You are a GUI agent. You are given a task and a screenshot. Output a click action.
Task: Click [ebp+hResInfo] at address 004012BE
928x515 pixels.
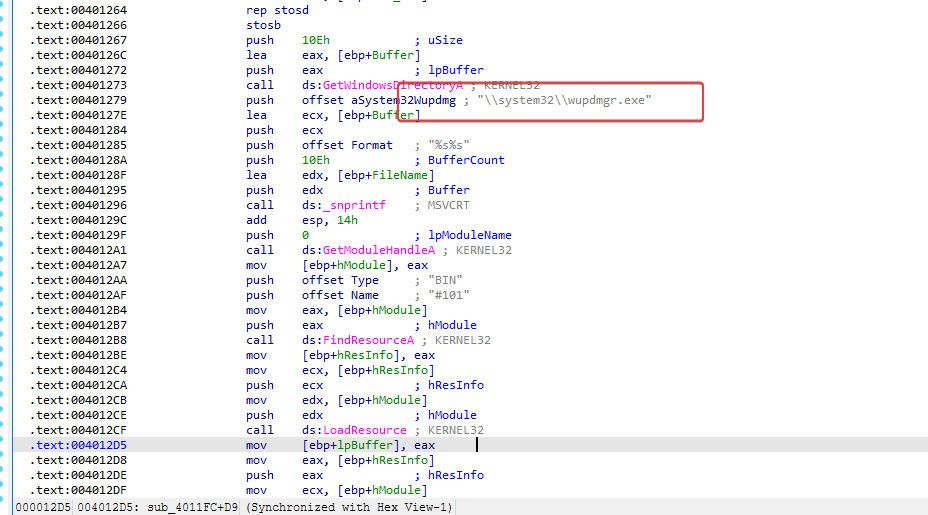351,355
